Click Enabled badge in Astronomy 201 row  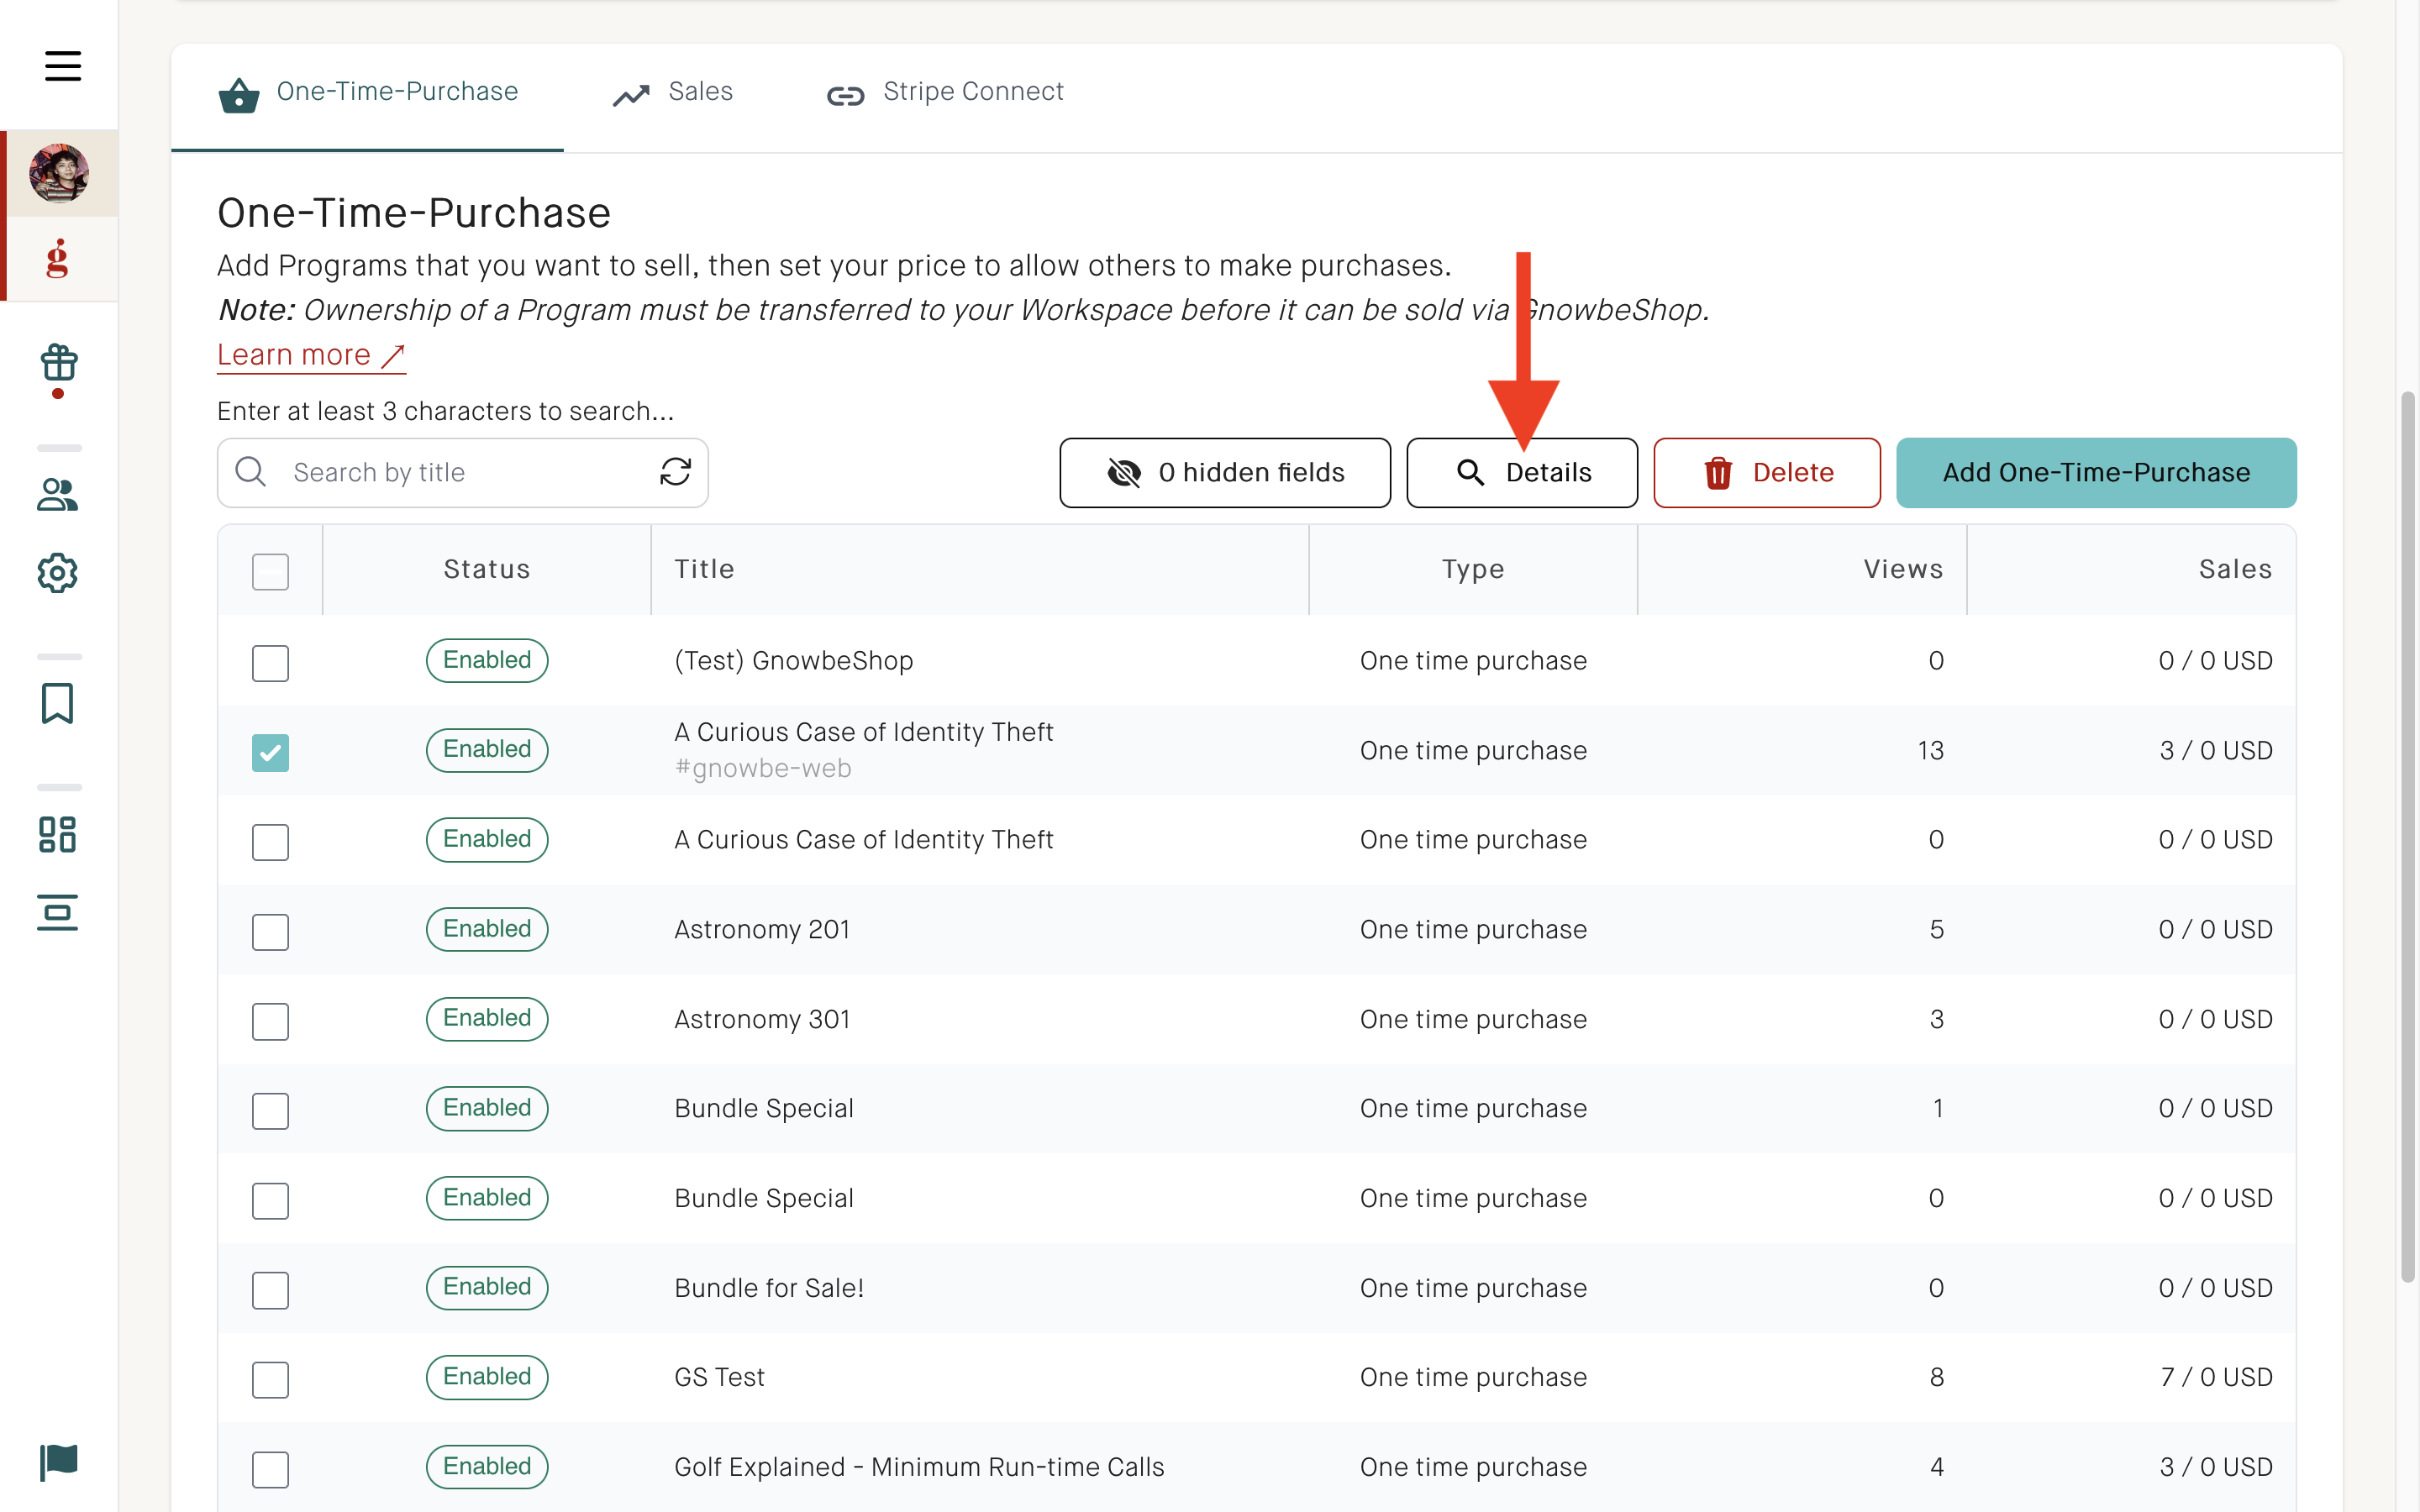tap(487, 929)
